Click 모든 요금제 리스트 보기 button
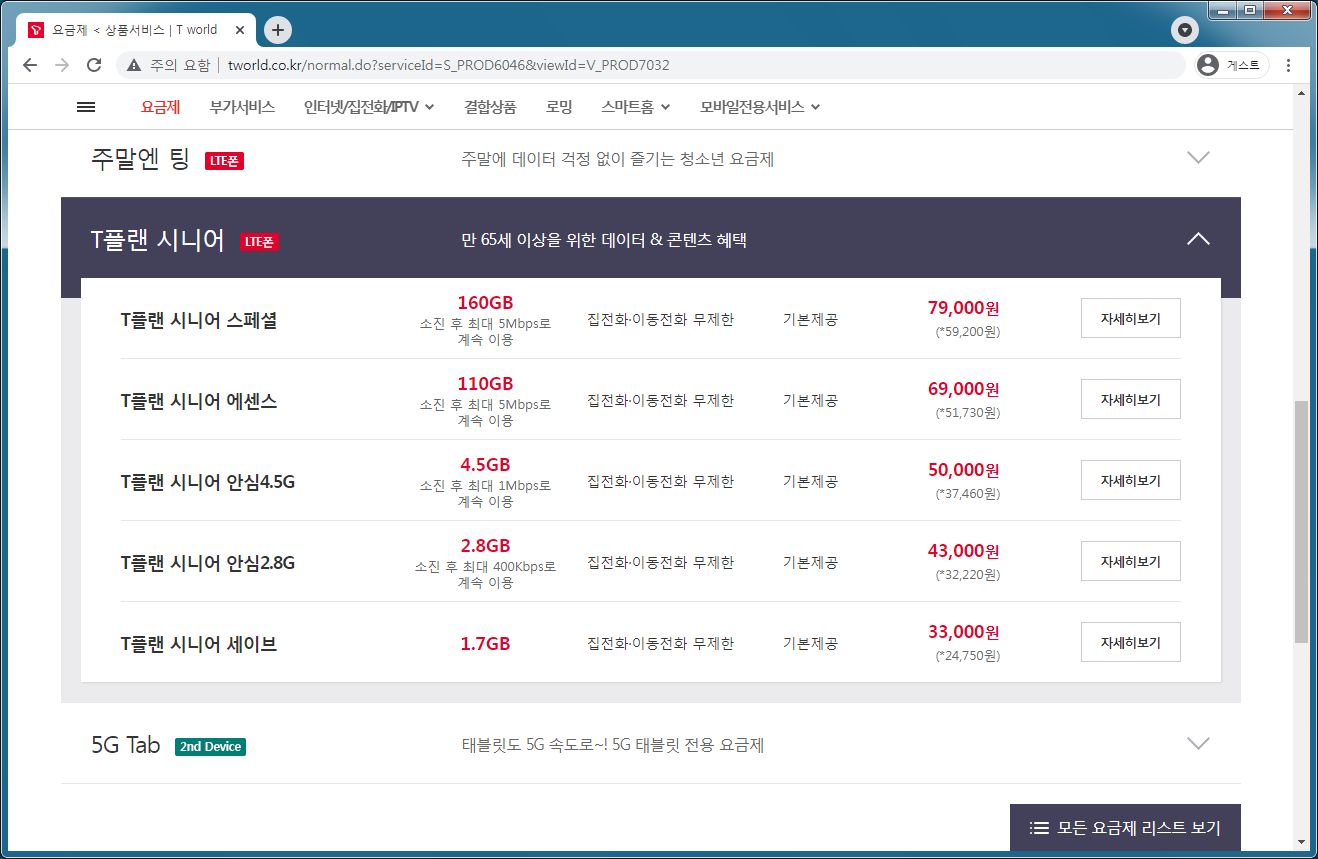This screenshot has height=859, width=1318. pyautogui.click(x=1125, y=828)
